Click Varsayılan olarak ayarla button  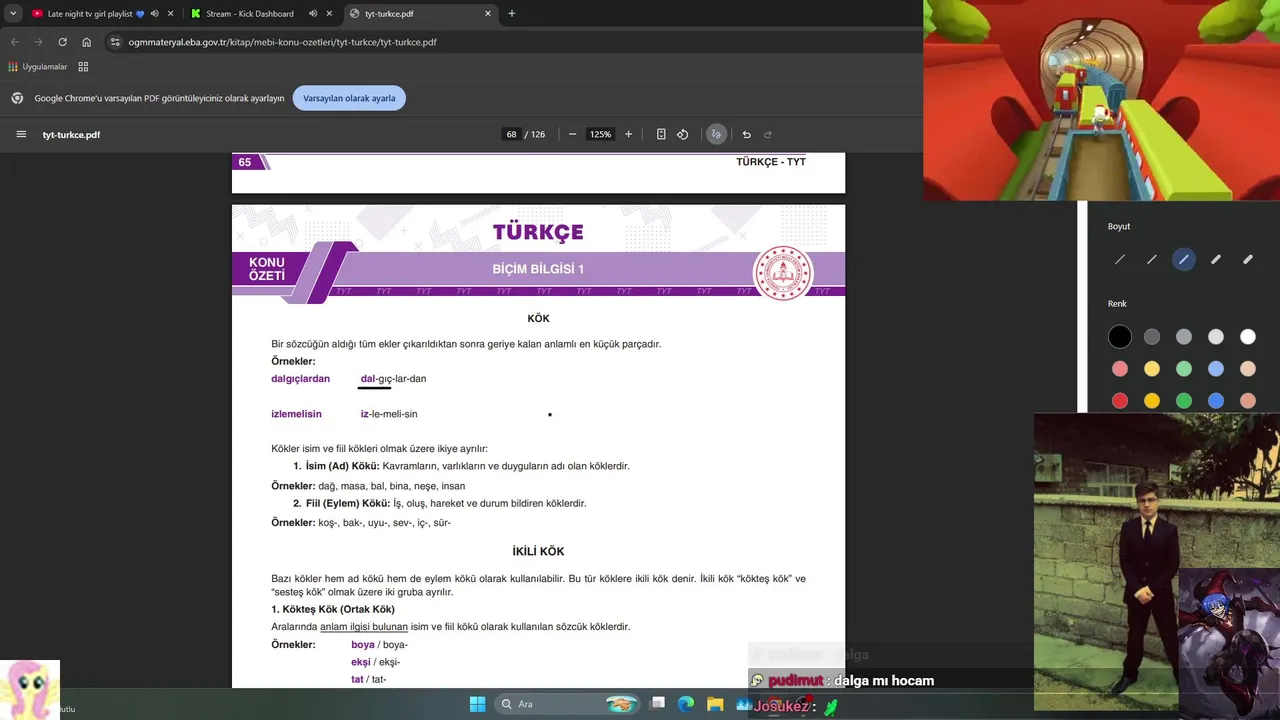[x=349, y=98]
